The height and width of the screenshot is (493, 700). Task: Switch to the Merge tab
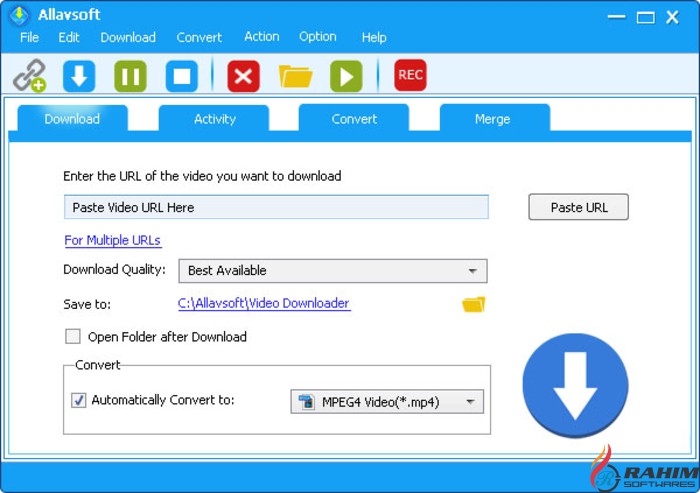point(495,118)
